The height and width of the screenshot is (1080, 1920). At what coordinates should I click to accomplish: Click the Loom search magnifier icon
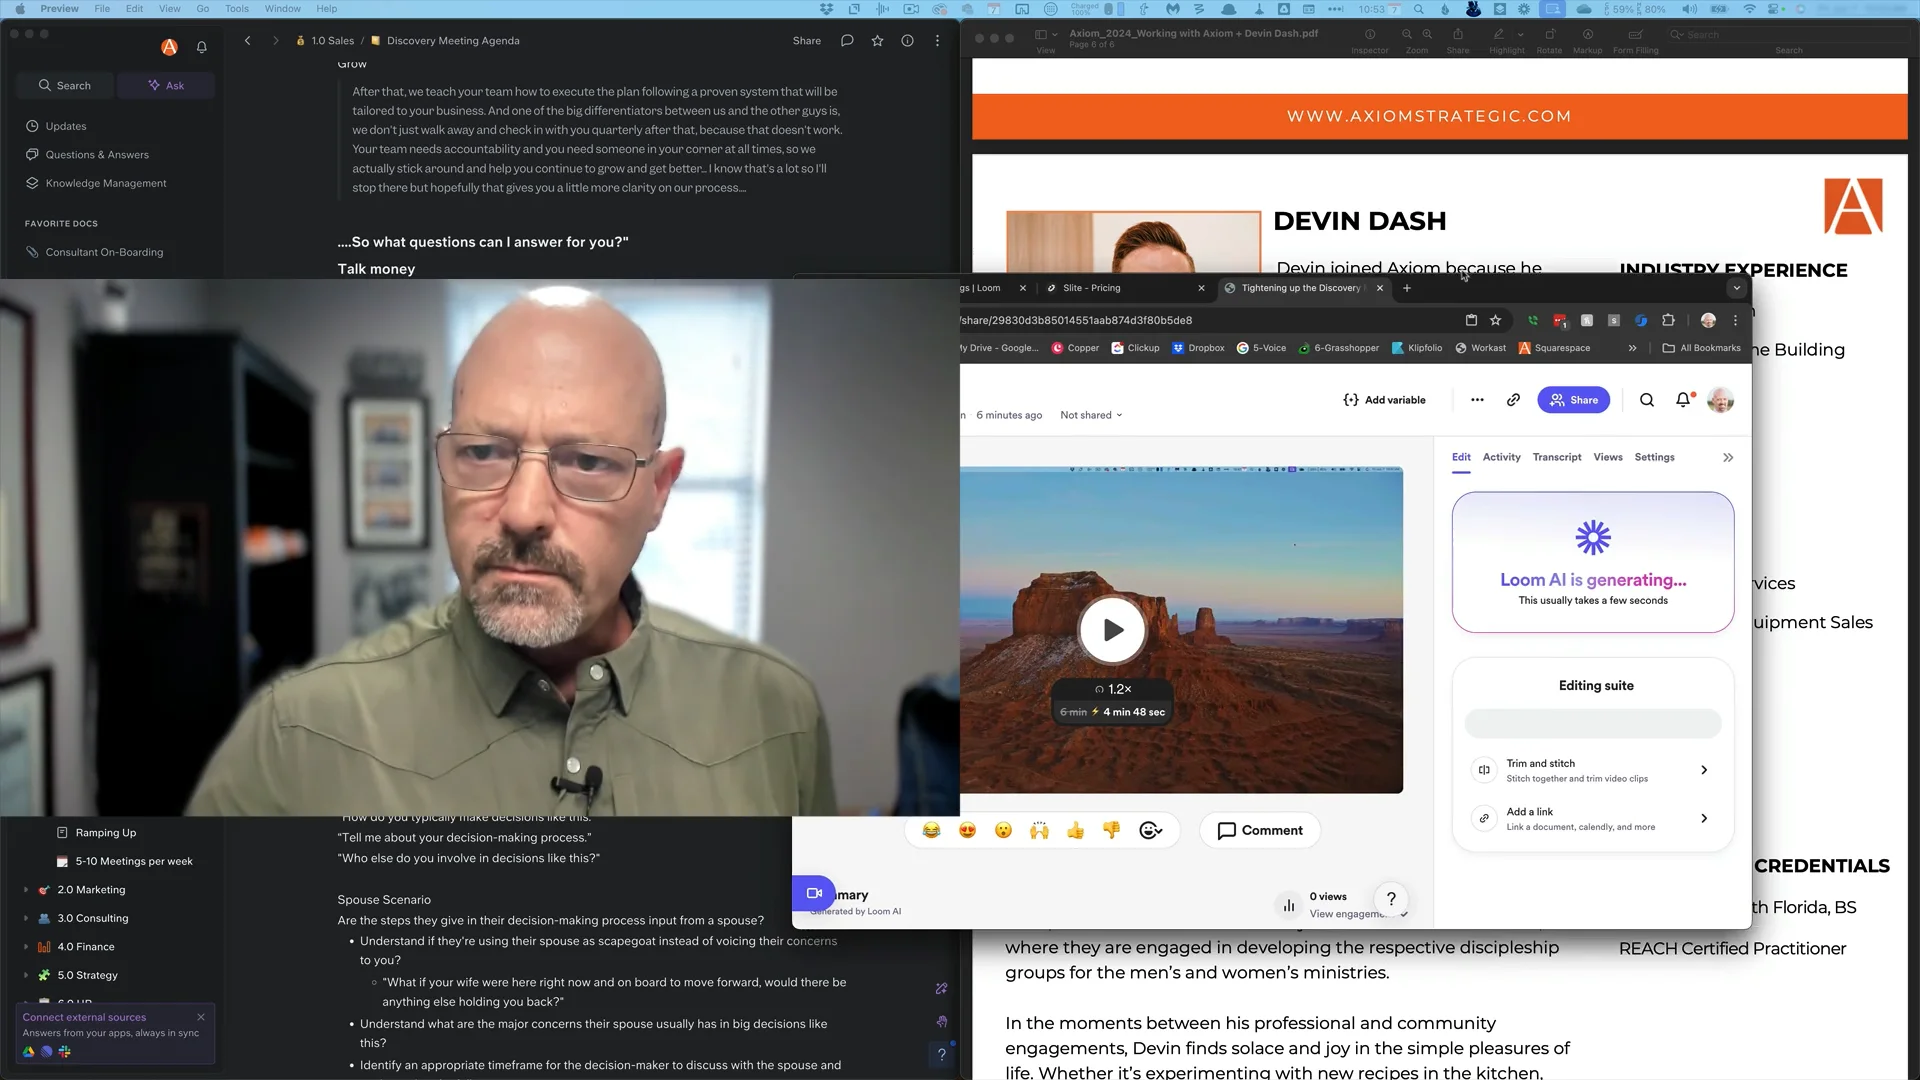pos(1647,400)
